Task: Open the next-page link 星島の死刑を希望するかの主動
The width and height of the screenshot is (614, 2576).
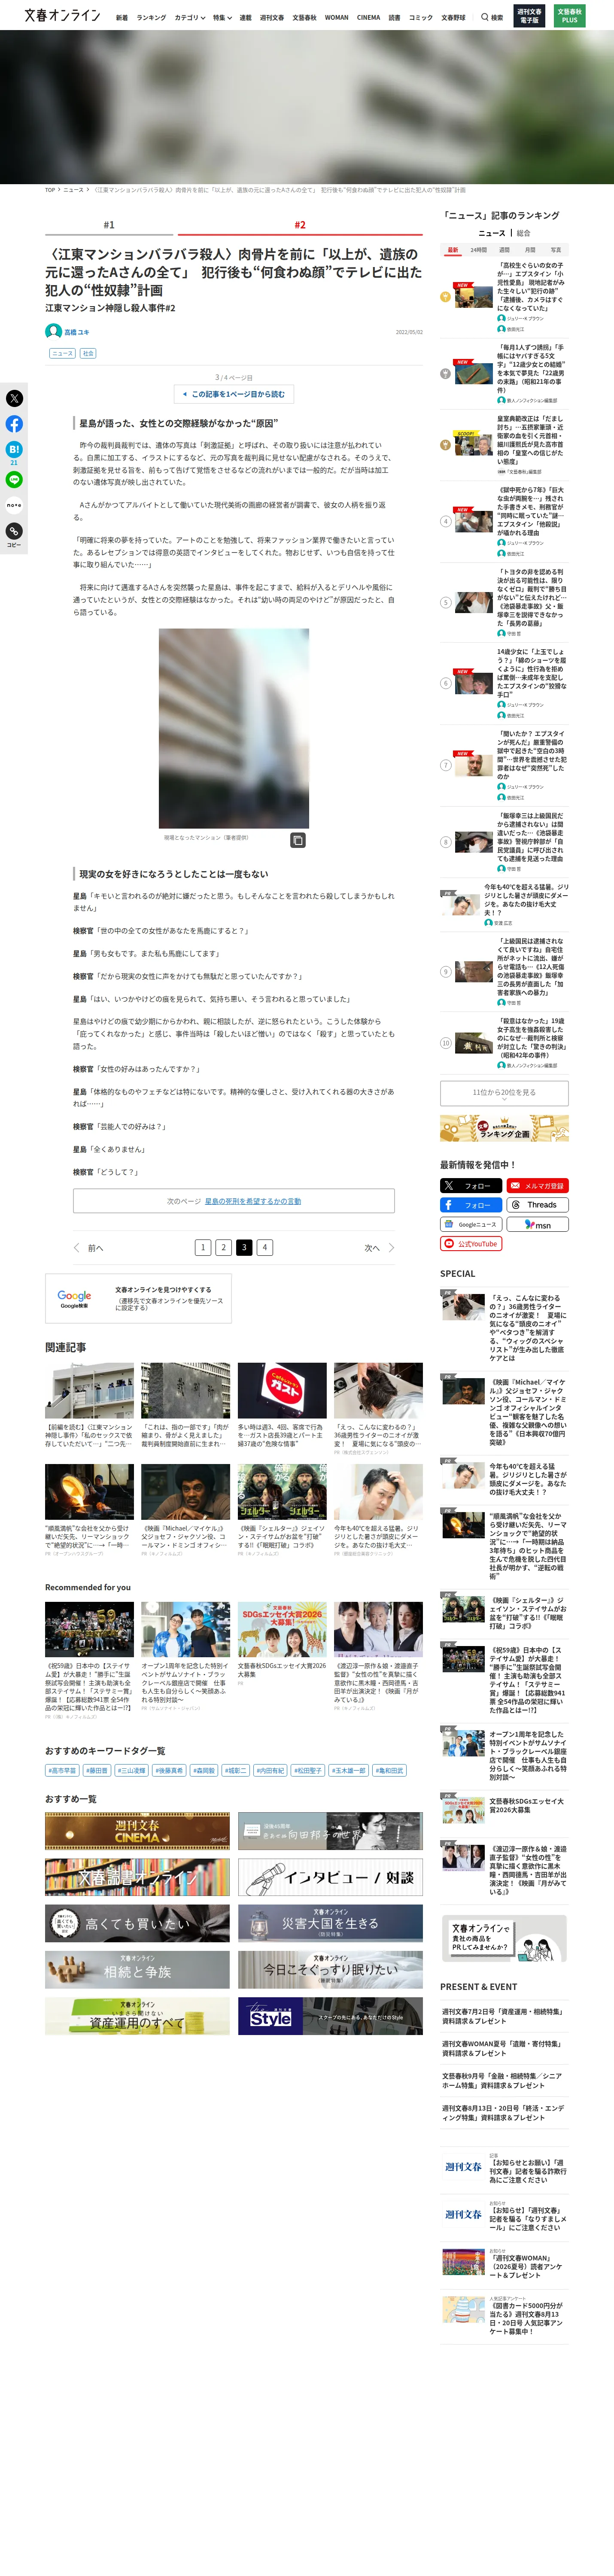Action: pos(253,1201)
